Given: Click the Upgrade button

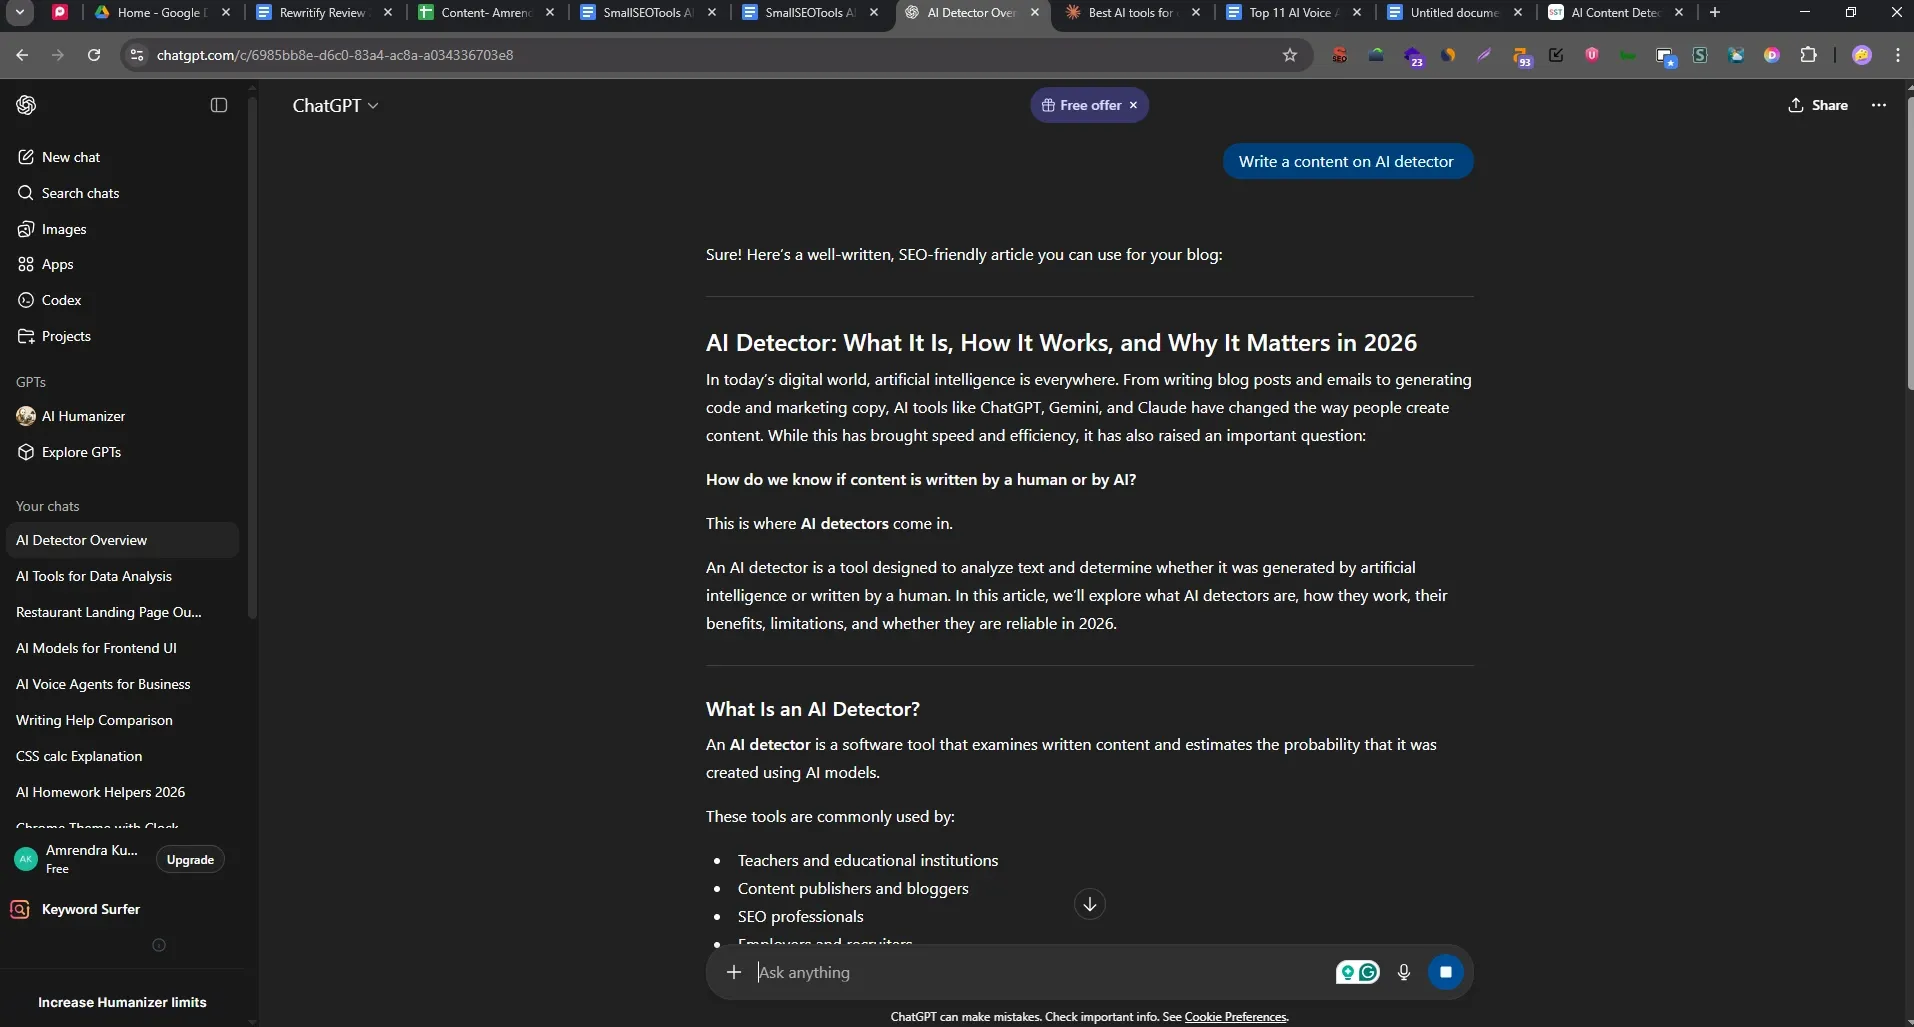Looking at the screenshot, I should pyautogui.click(x=190, y=859).
